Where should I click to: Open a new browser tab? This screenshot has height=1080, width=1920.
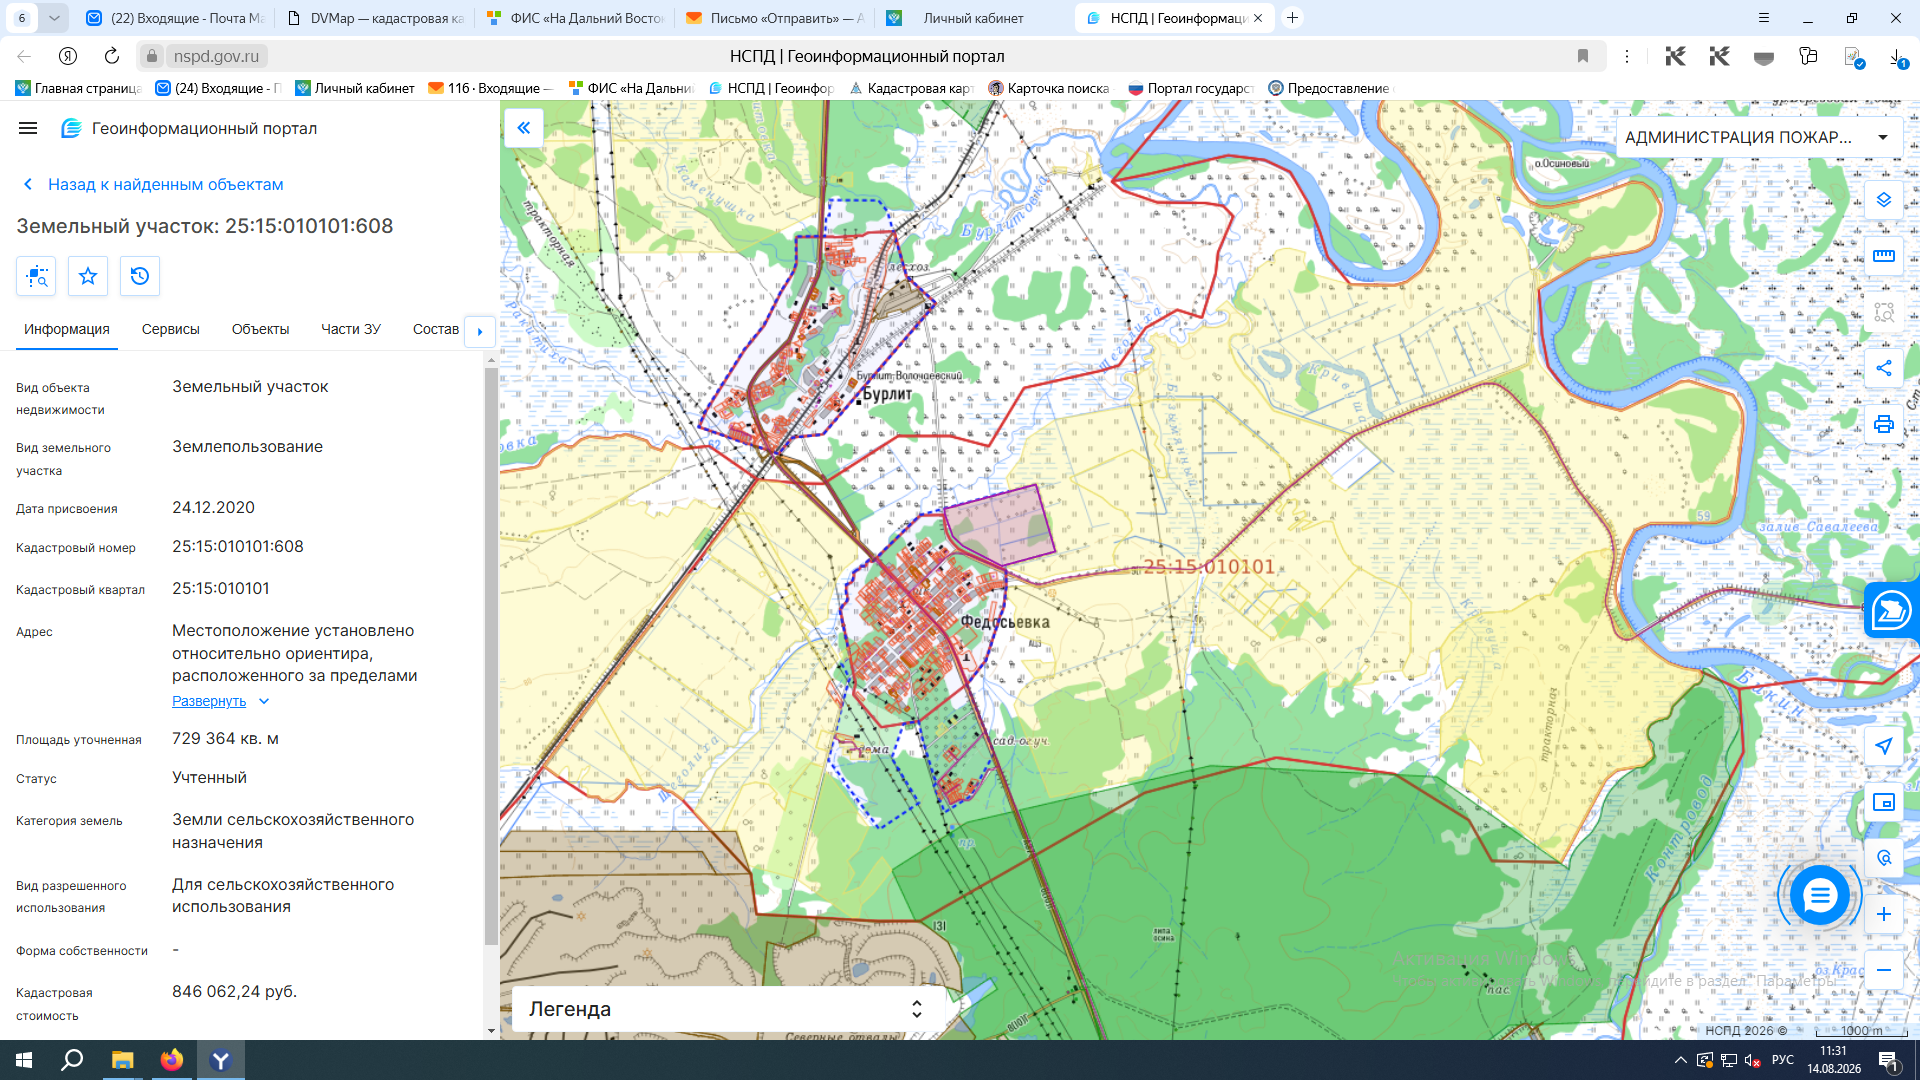(1292, 18)
